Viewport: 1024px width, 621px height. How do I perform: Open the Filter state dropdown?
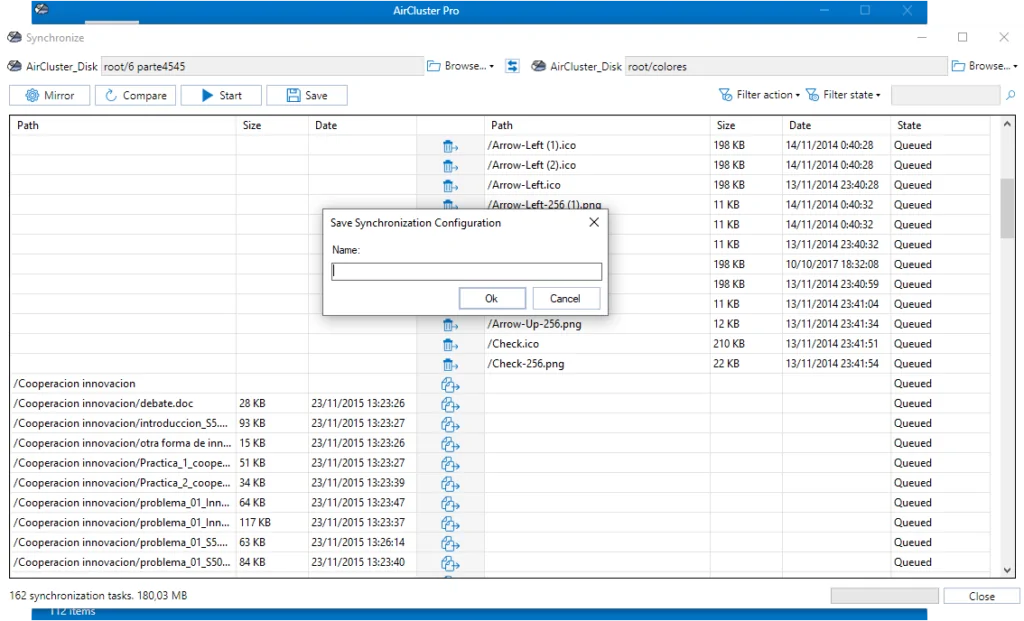pos(844,96)
